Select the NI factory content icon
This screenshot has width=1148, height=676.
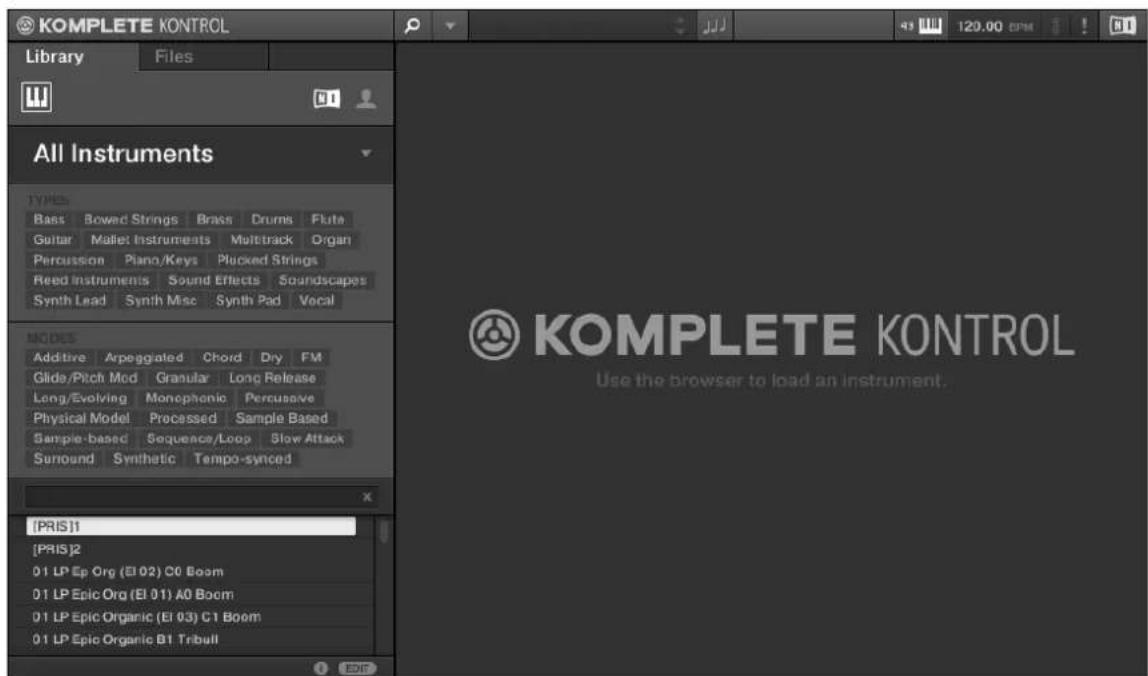point(327,98)
